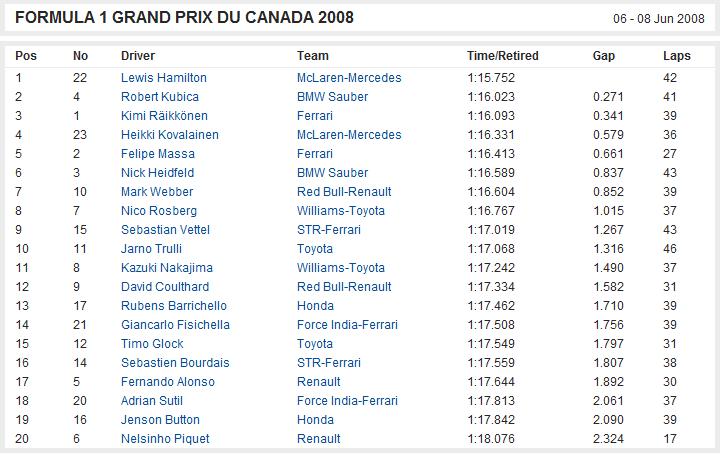Click Jarno Trulli's Toyota team link
Screen dimensions: 721x454
tap(315, 249)
